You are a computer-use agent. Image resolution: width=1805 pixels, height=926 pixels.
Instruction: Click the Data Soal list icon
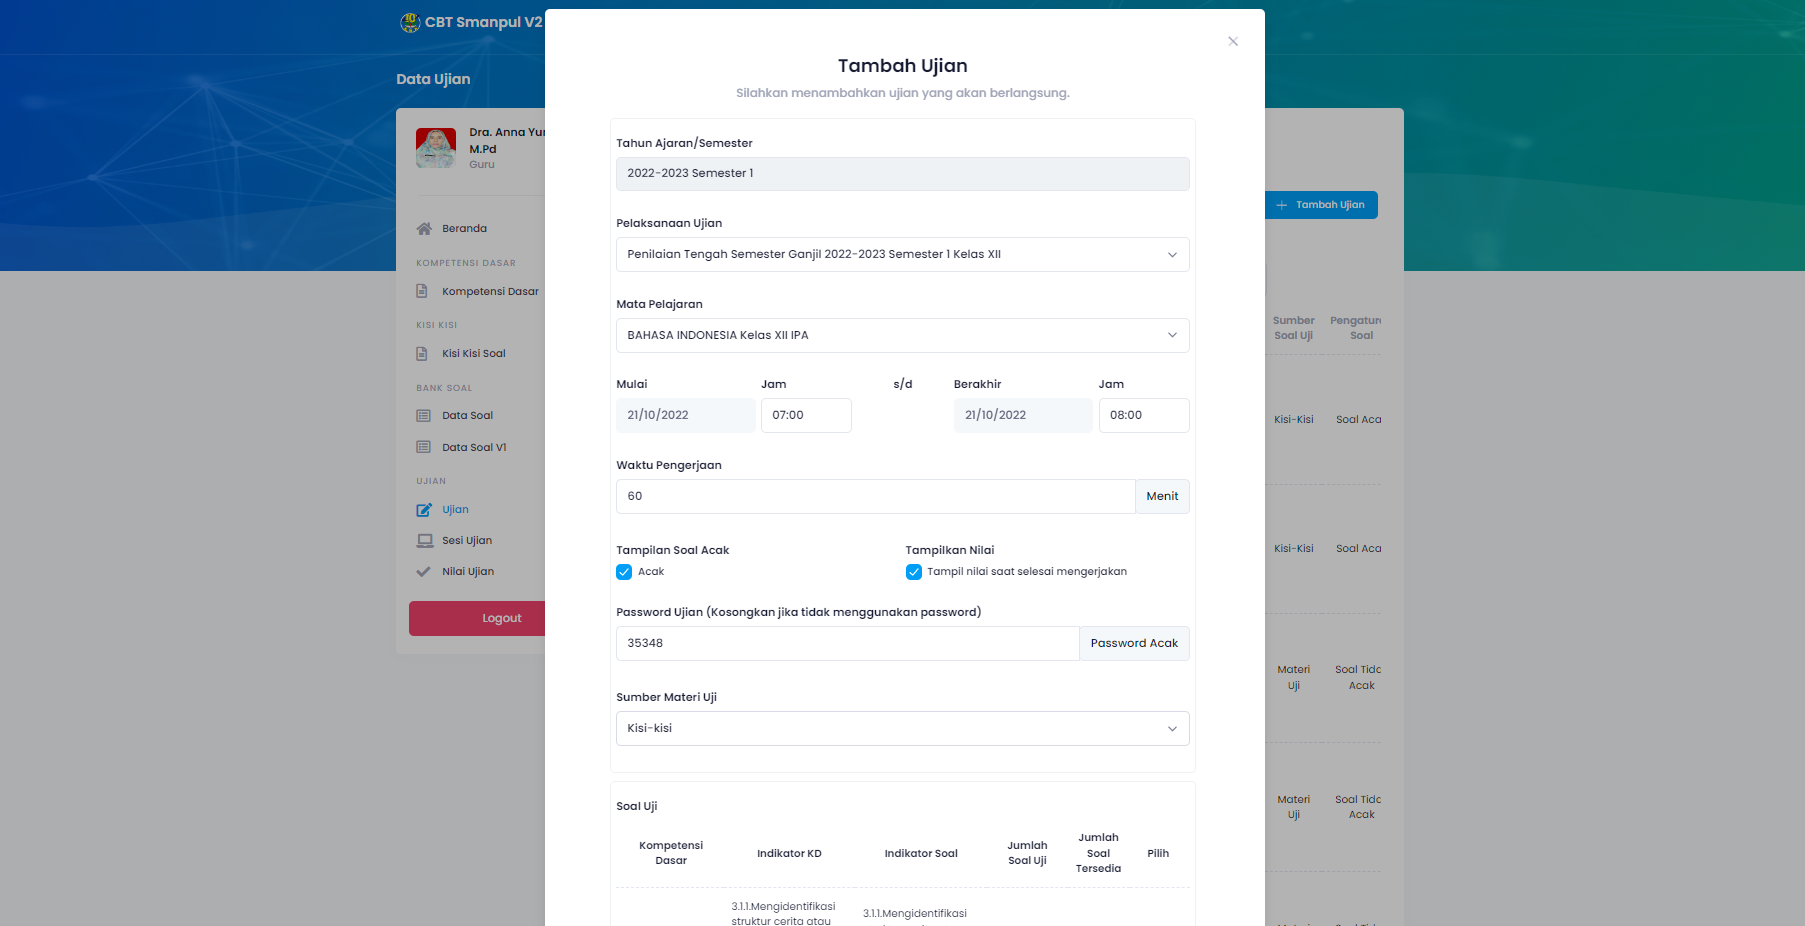click(424, 416)
